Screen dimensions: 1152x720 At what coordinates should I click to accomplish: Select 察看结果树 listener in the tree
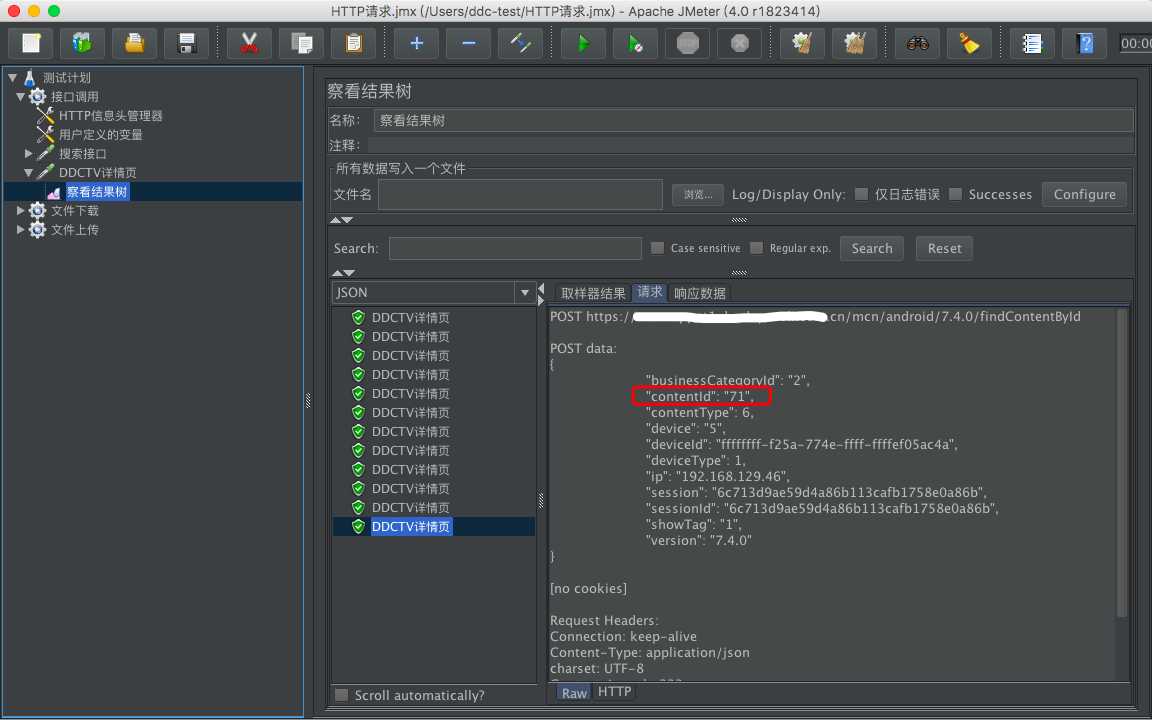(x=97, y=192)
